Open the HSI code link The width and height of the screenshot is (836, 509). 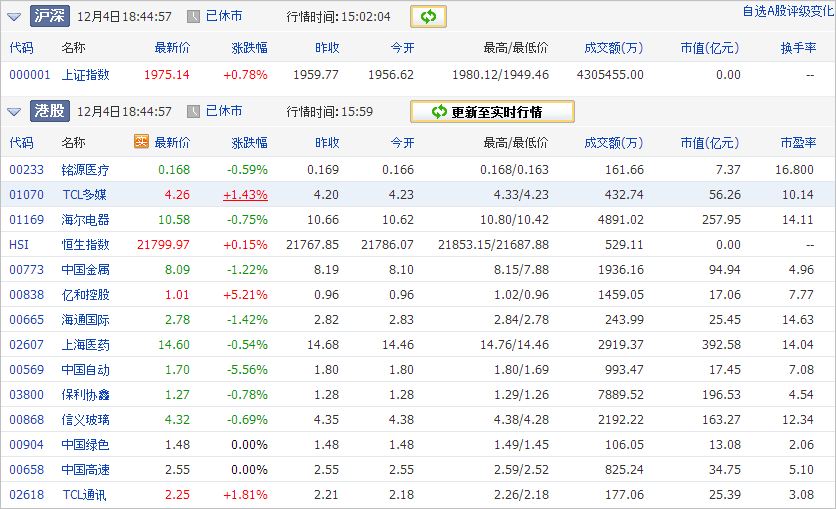coord(19,245)
